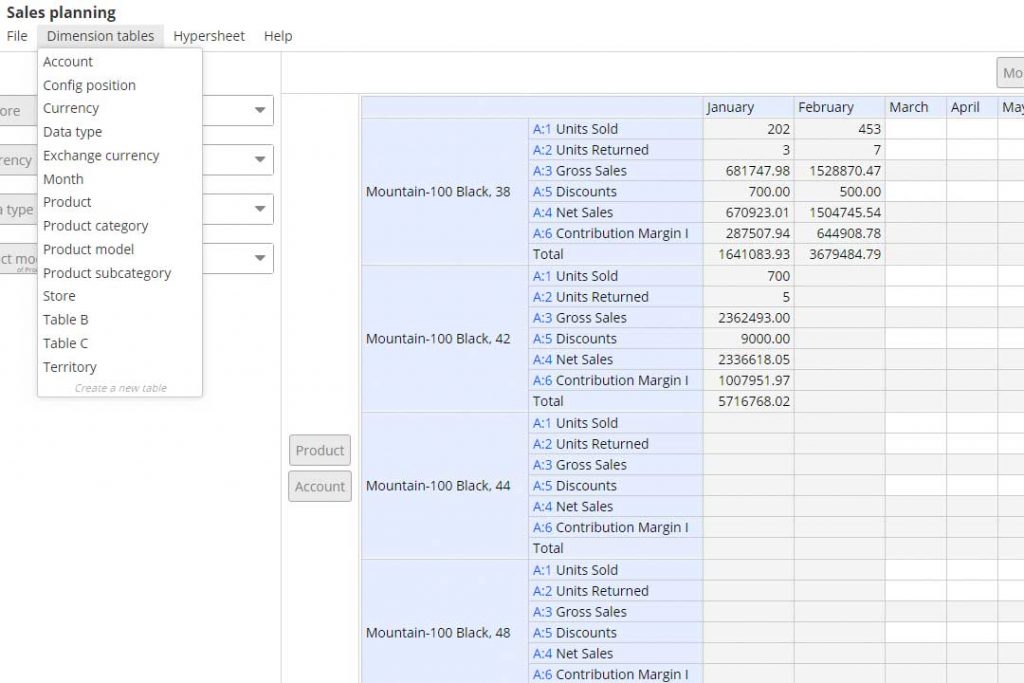Viewport: 1024px width, 683px height.
Task: Click the Account dimension button
Action: 320,486
